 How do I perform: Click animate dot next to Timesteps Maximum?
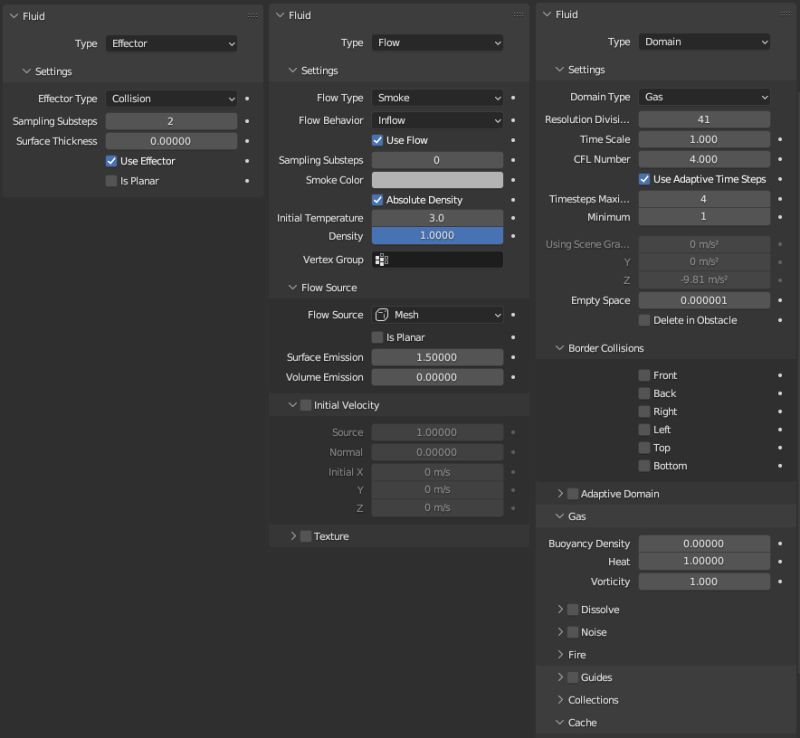point(780,199)
